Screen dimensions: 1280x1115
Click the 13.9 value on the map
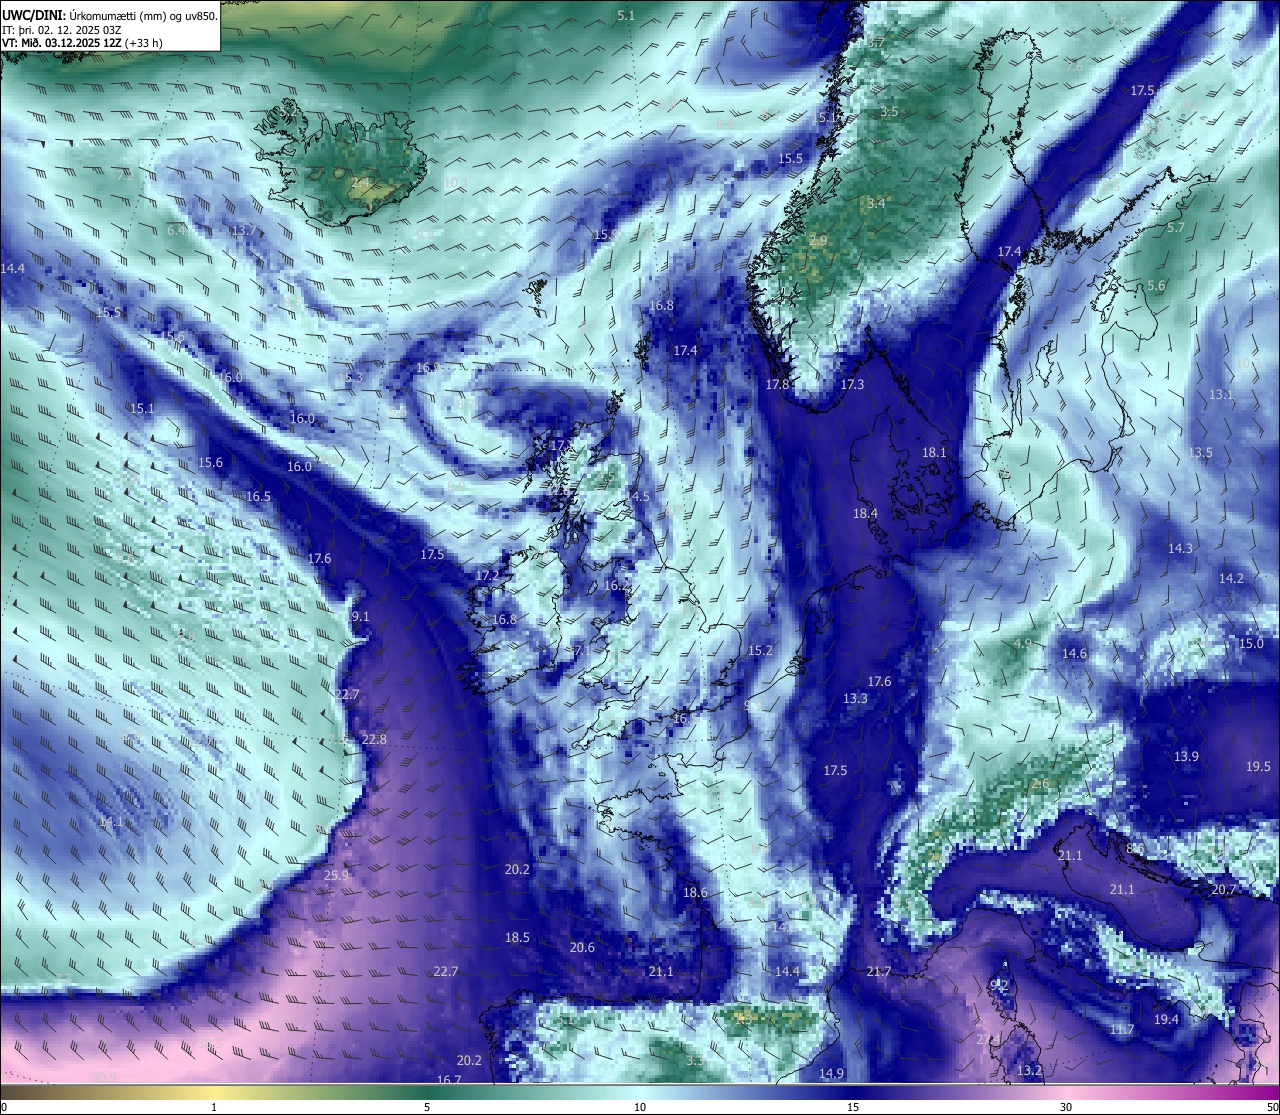[x=1186, y=756]
